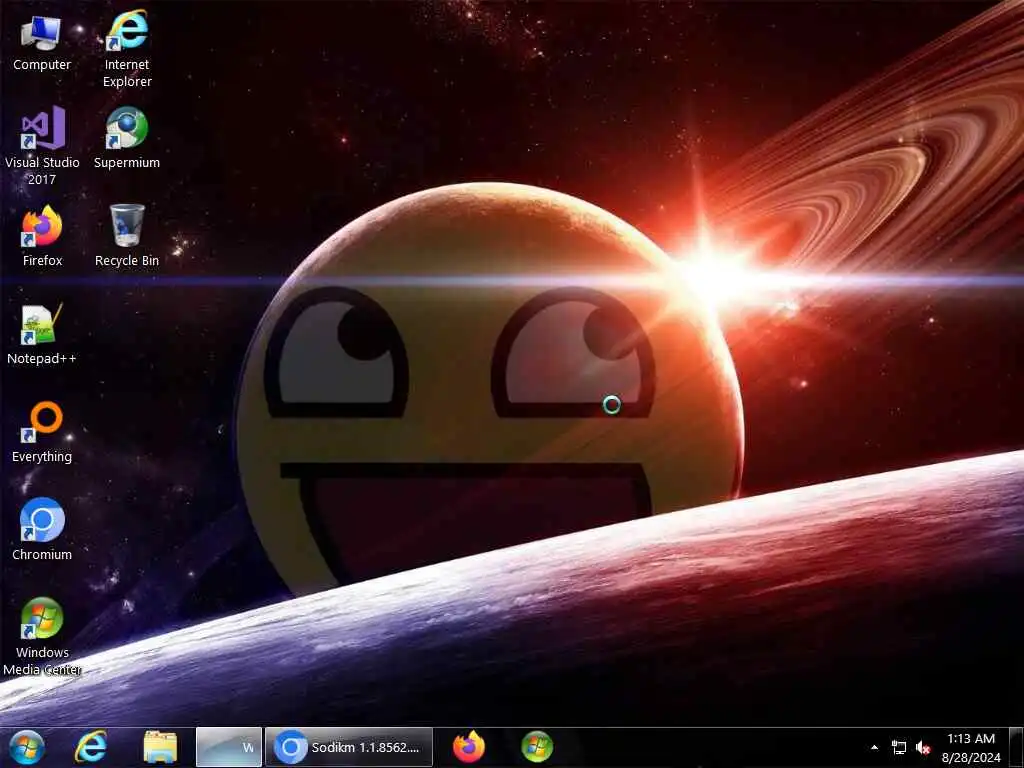Open Windows Explorer folder on taskbar
The height and width of the screenshot is (768, 1024).
(160, 747)
